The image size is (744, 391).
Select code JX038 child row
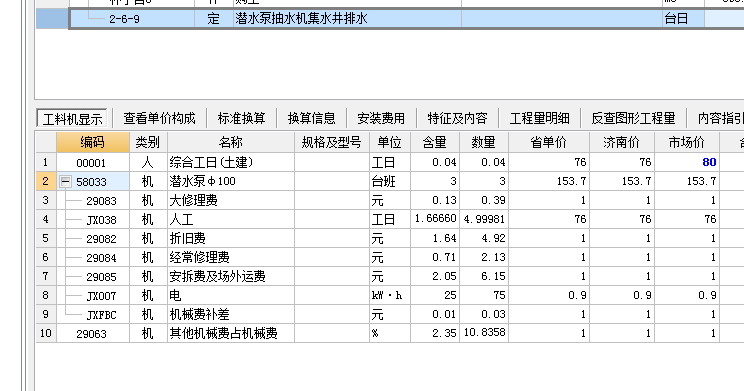(x=101, y=220)
